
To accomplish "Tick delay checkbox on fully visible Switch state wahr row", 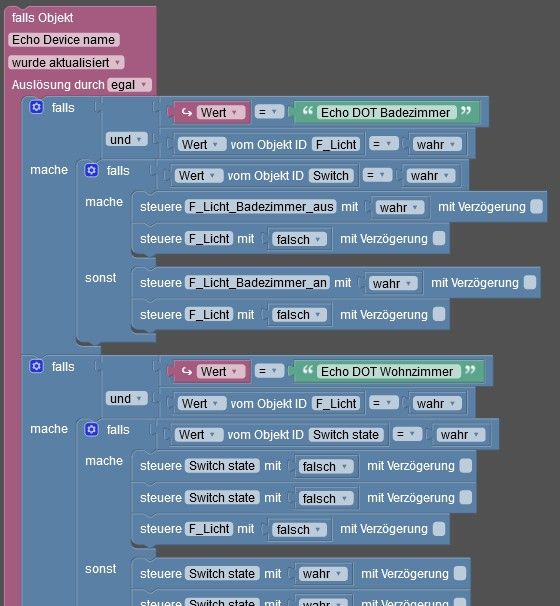I will coord(460,574).
